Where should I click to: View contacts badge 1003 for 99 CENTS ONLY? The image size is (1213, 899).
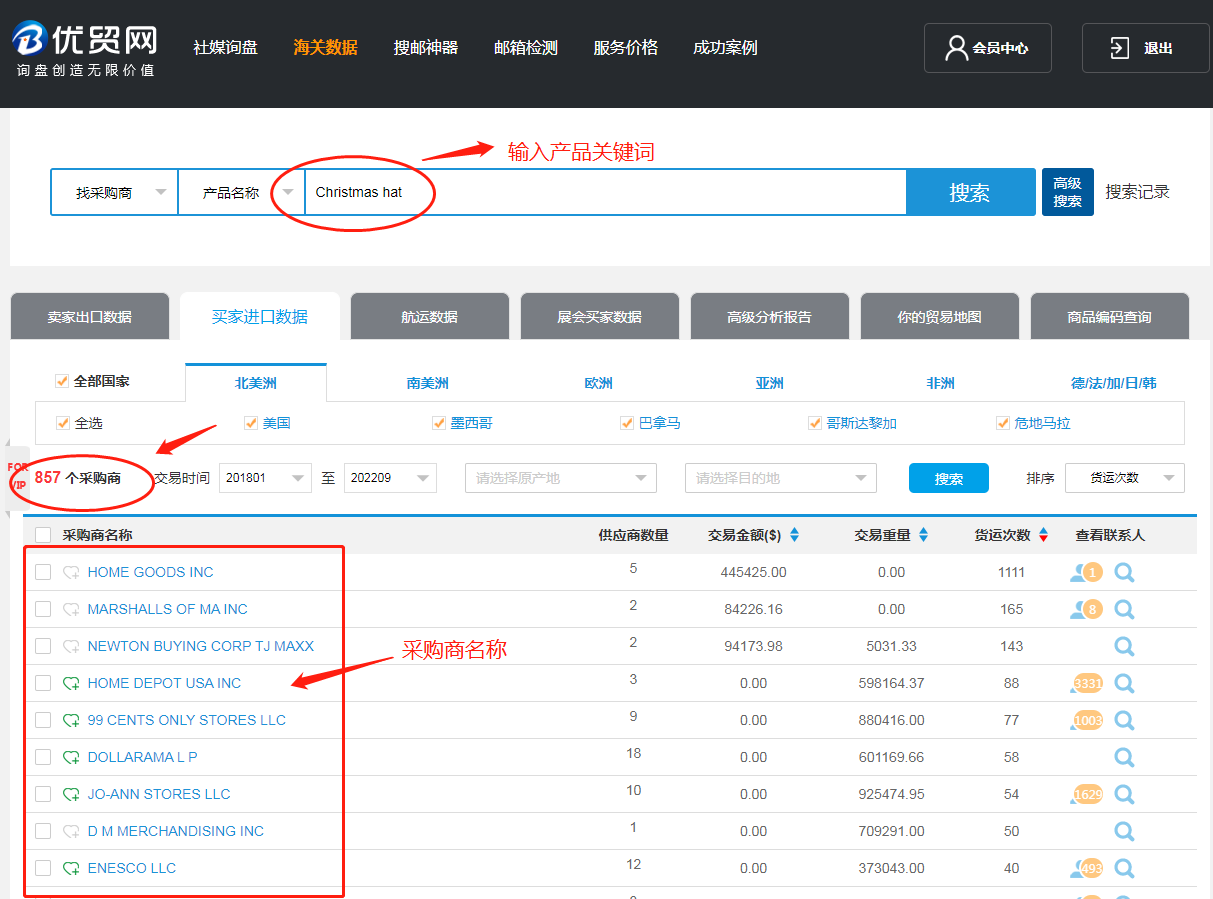[x=1086, y=720]
